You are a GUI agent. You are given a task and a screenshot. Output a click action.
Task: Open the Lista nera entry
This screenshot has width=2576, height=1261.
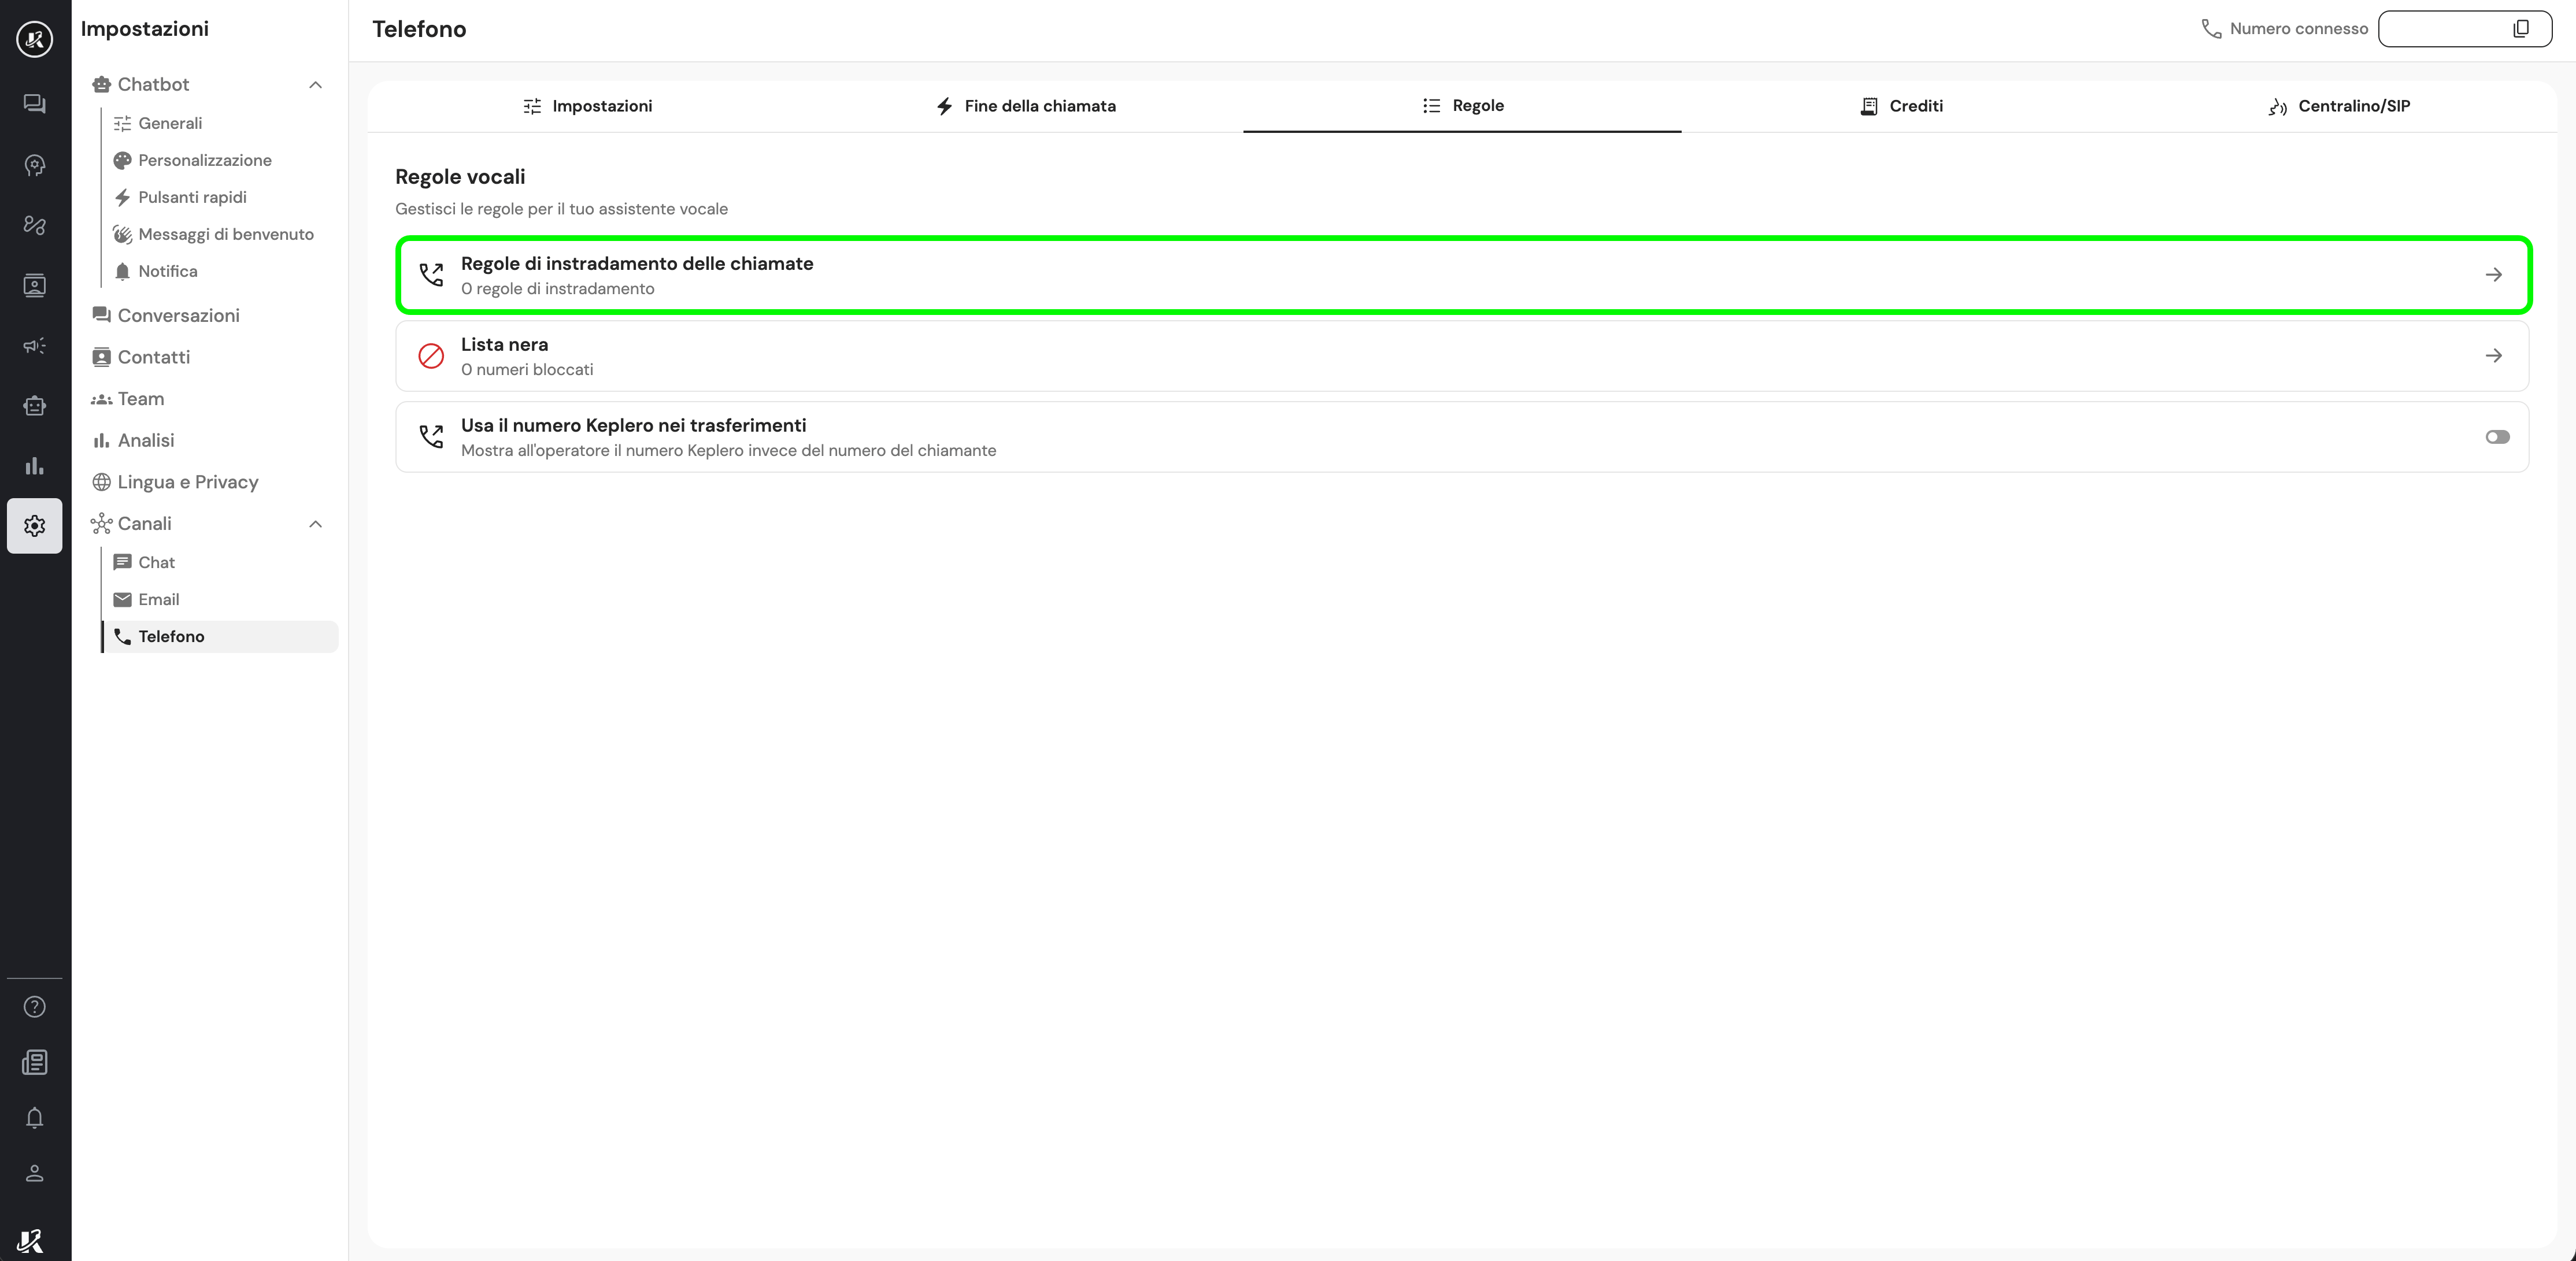(x=1463, y=356)
